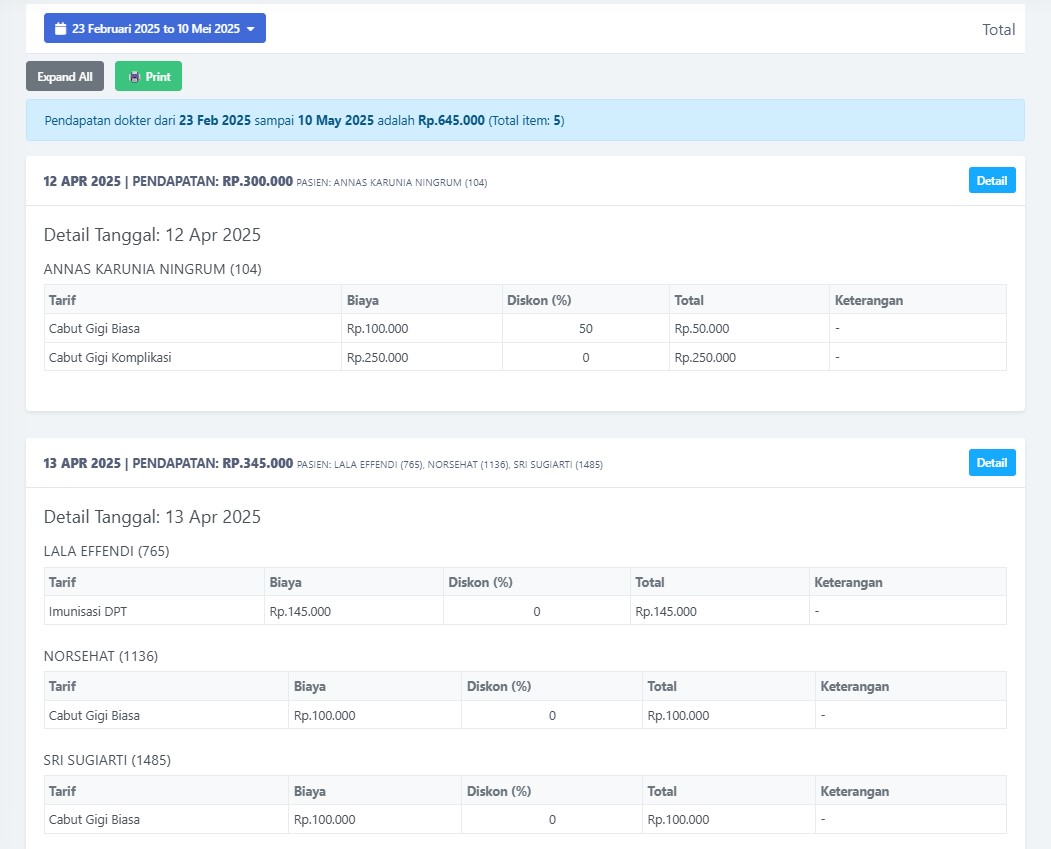1051x849 pixels.
Task: Open Detail for the 12 Apr 2025 entry
Action: [991, 181]
